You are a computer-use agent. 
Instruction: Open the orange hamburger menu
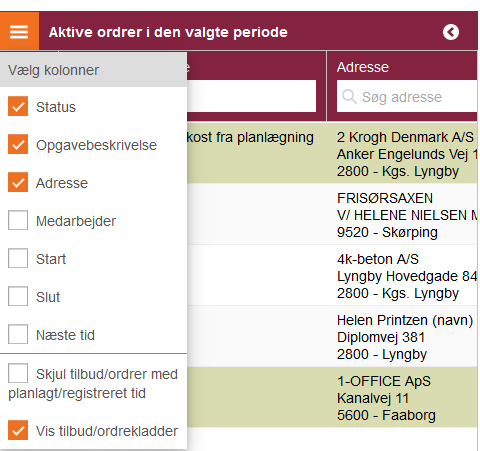[19, 31]
